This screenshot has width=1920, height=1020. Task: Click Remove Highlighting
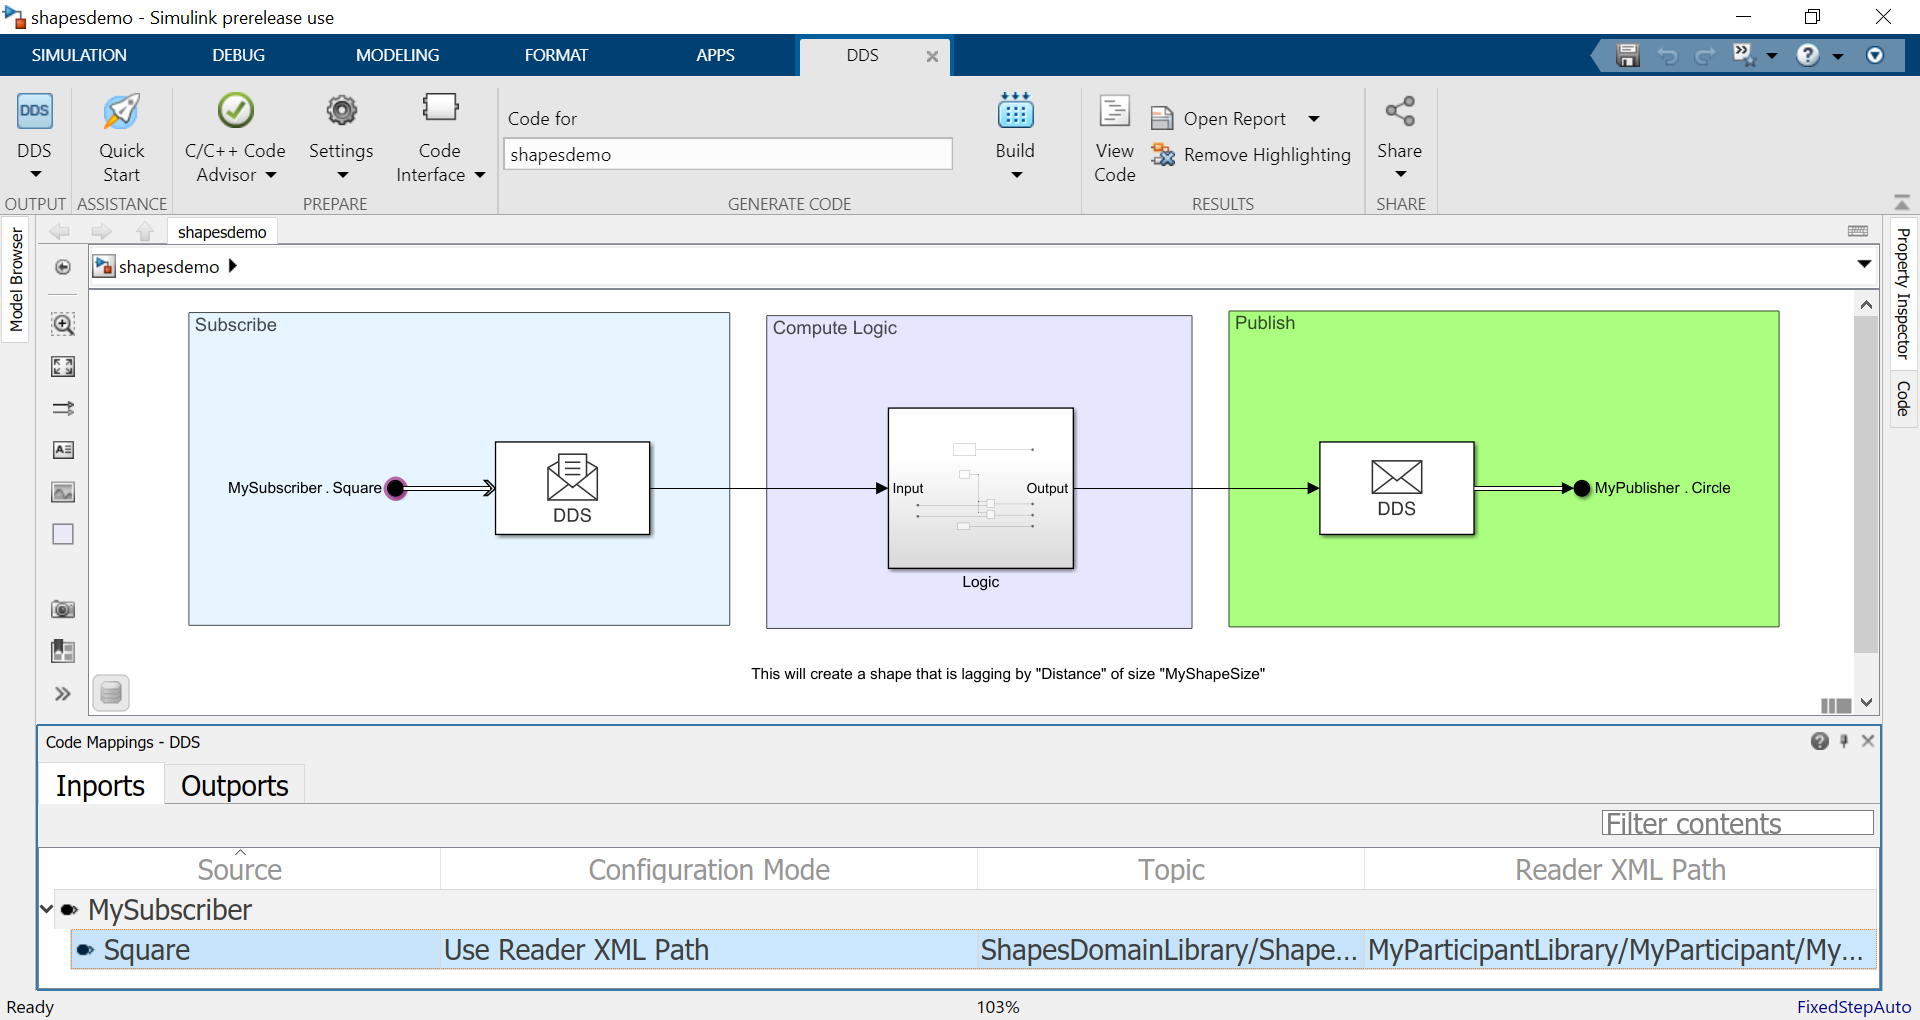(1251, 155)
